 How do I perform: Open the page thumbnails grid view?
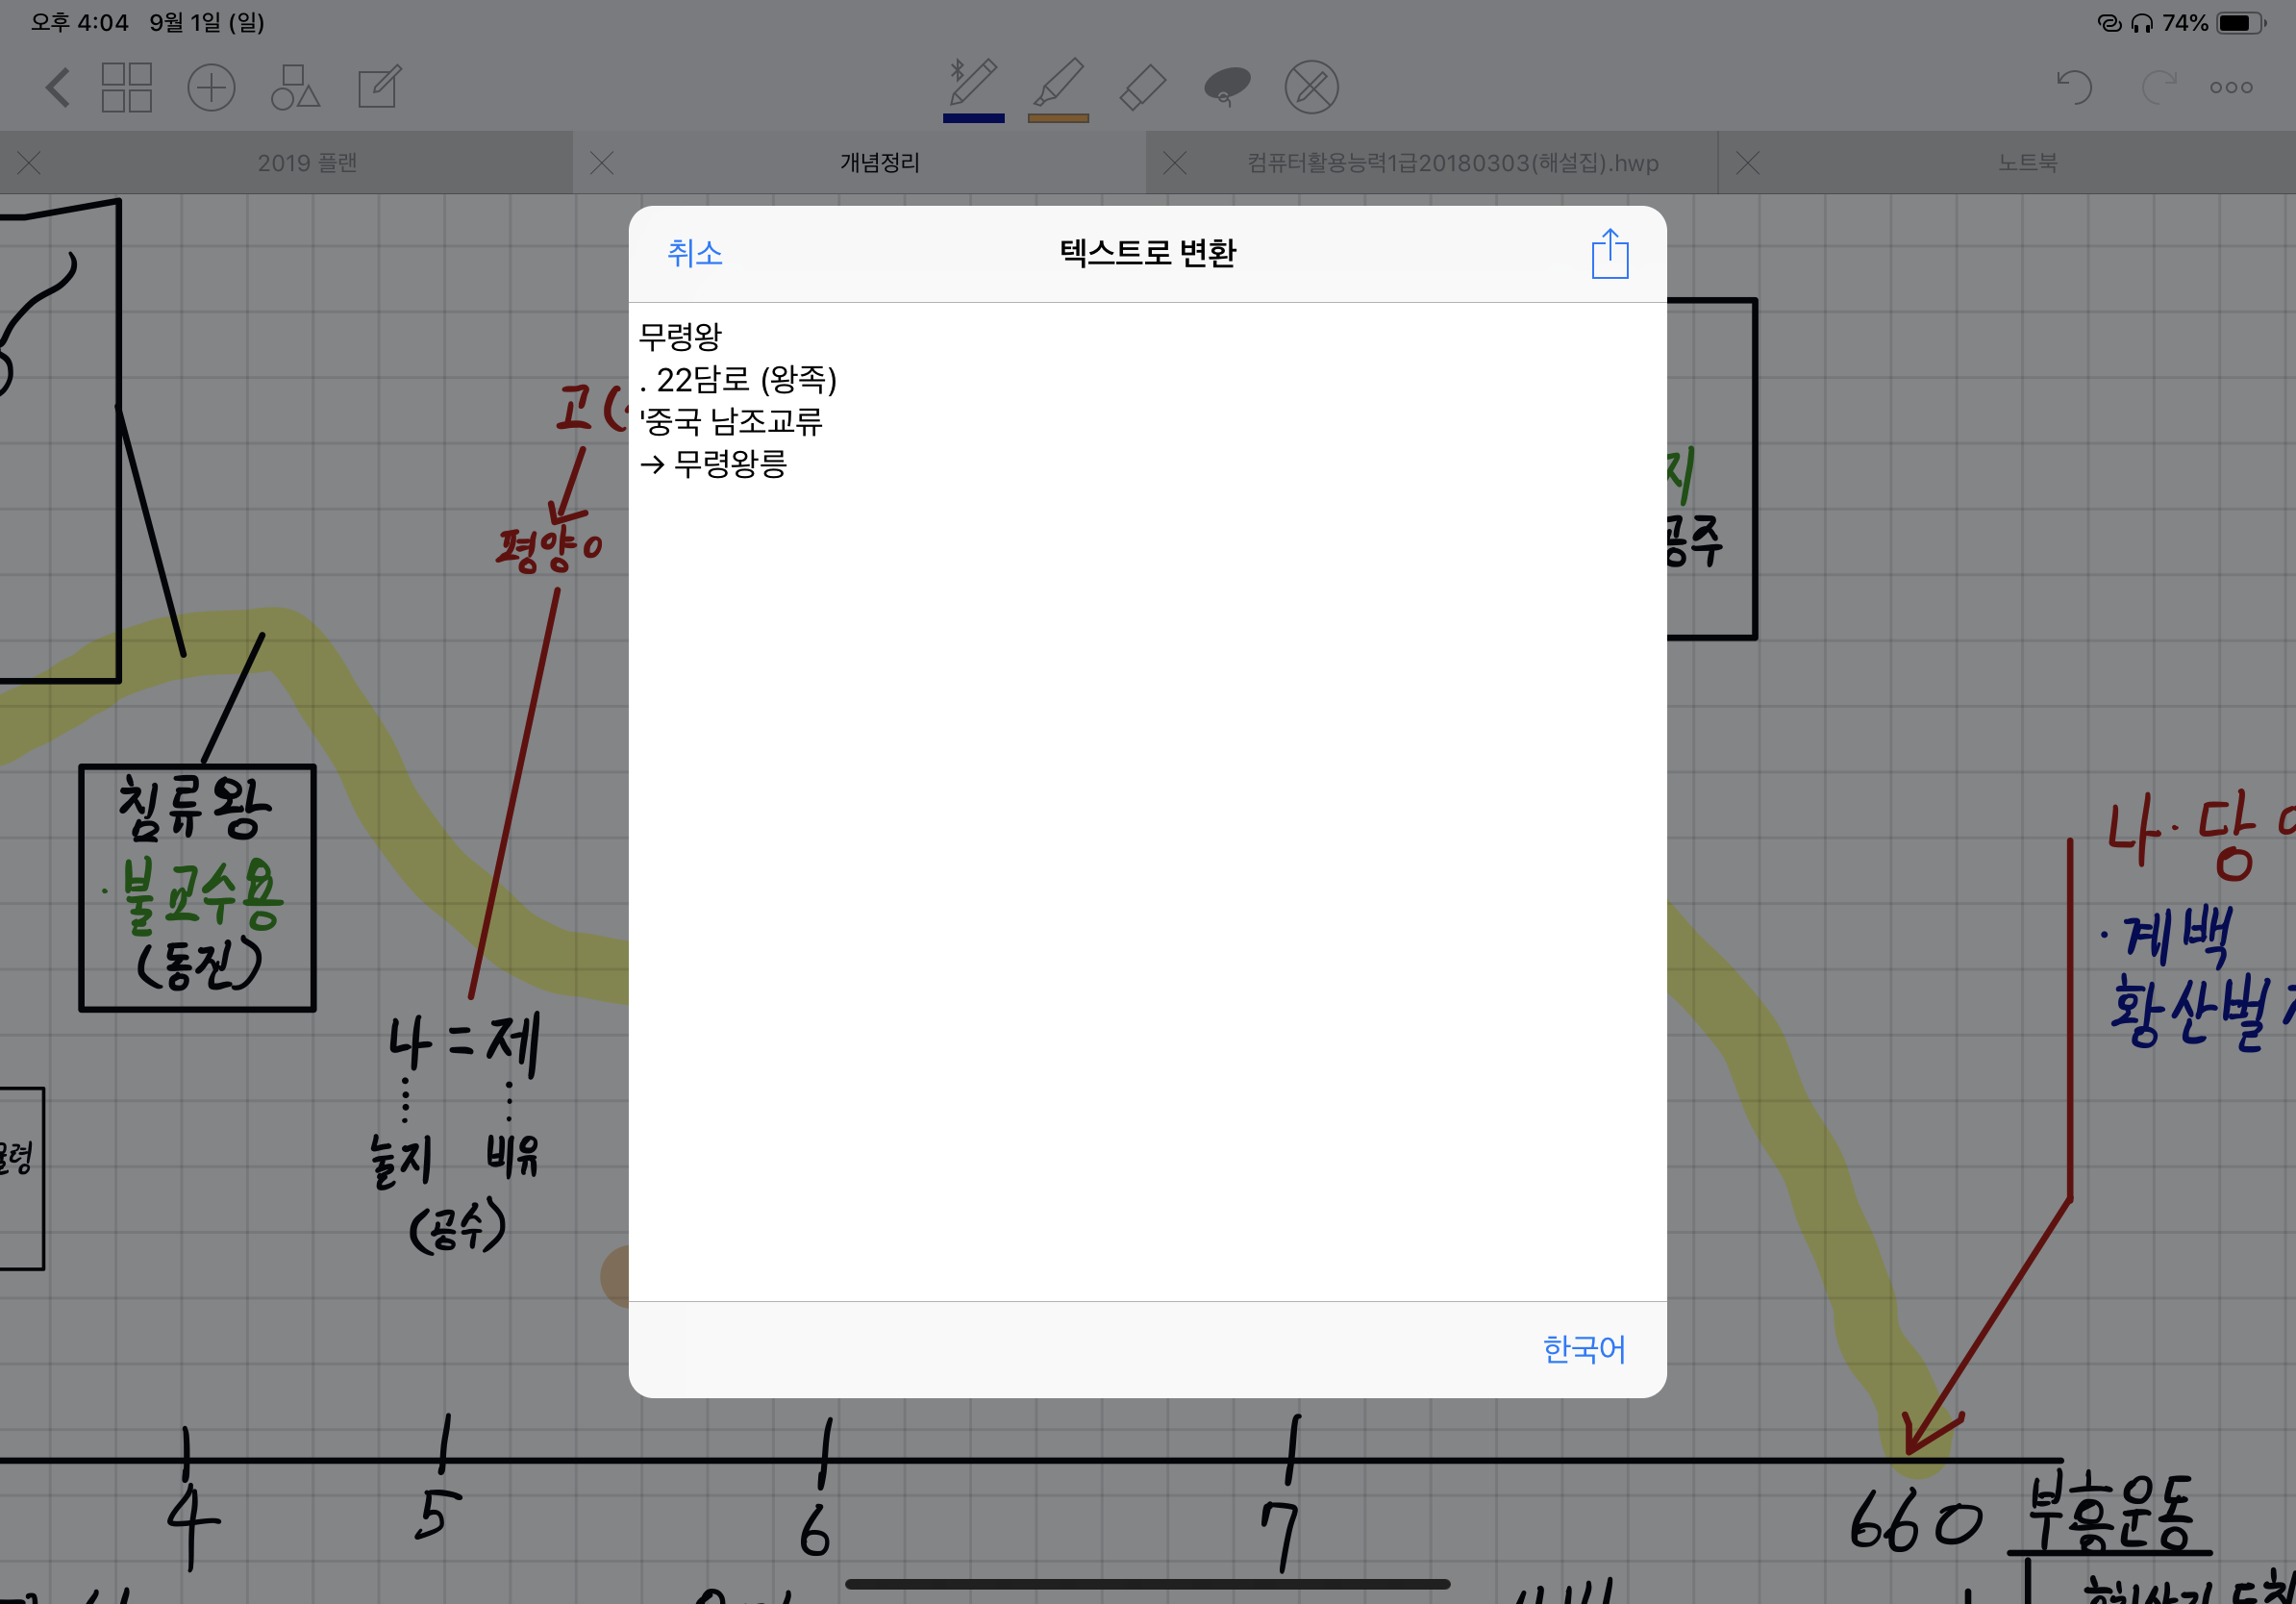tap(127, 87)
